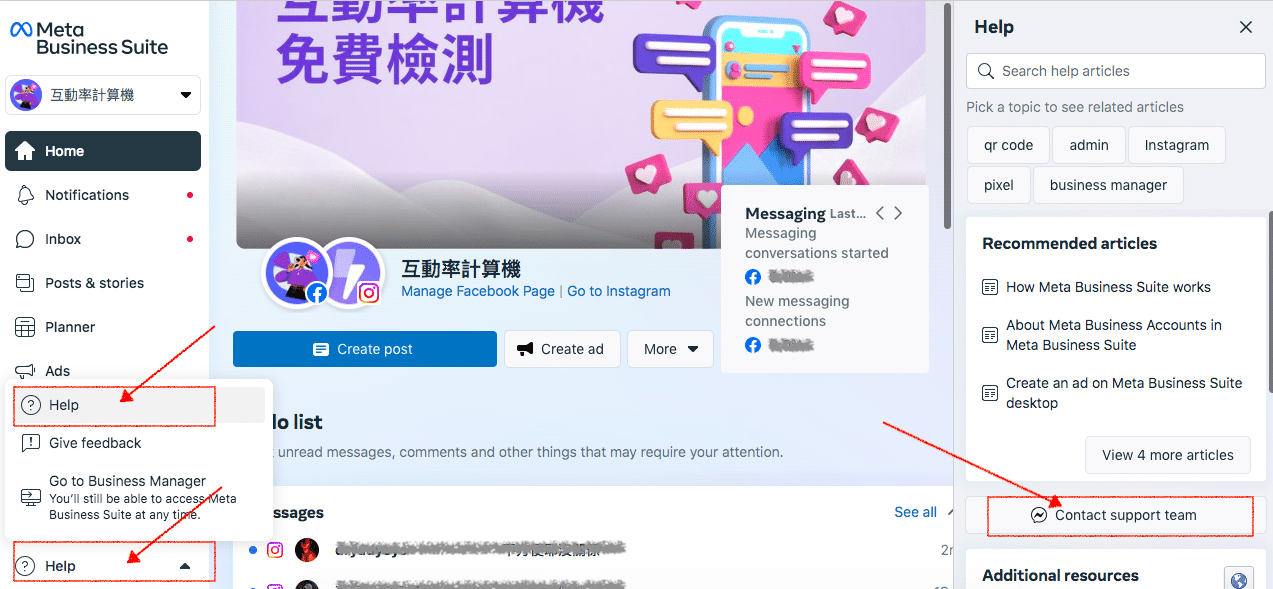This screenshot has width=1273, height=589.
Task: Click the globe icon in Additional resources
Action: tap(1239, 580)
